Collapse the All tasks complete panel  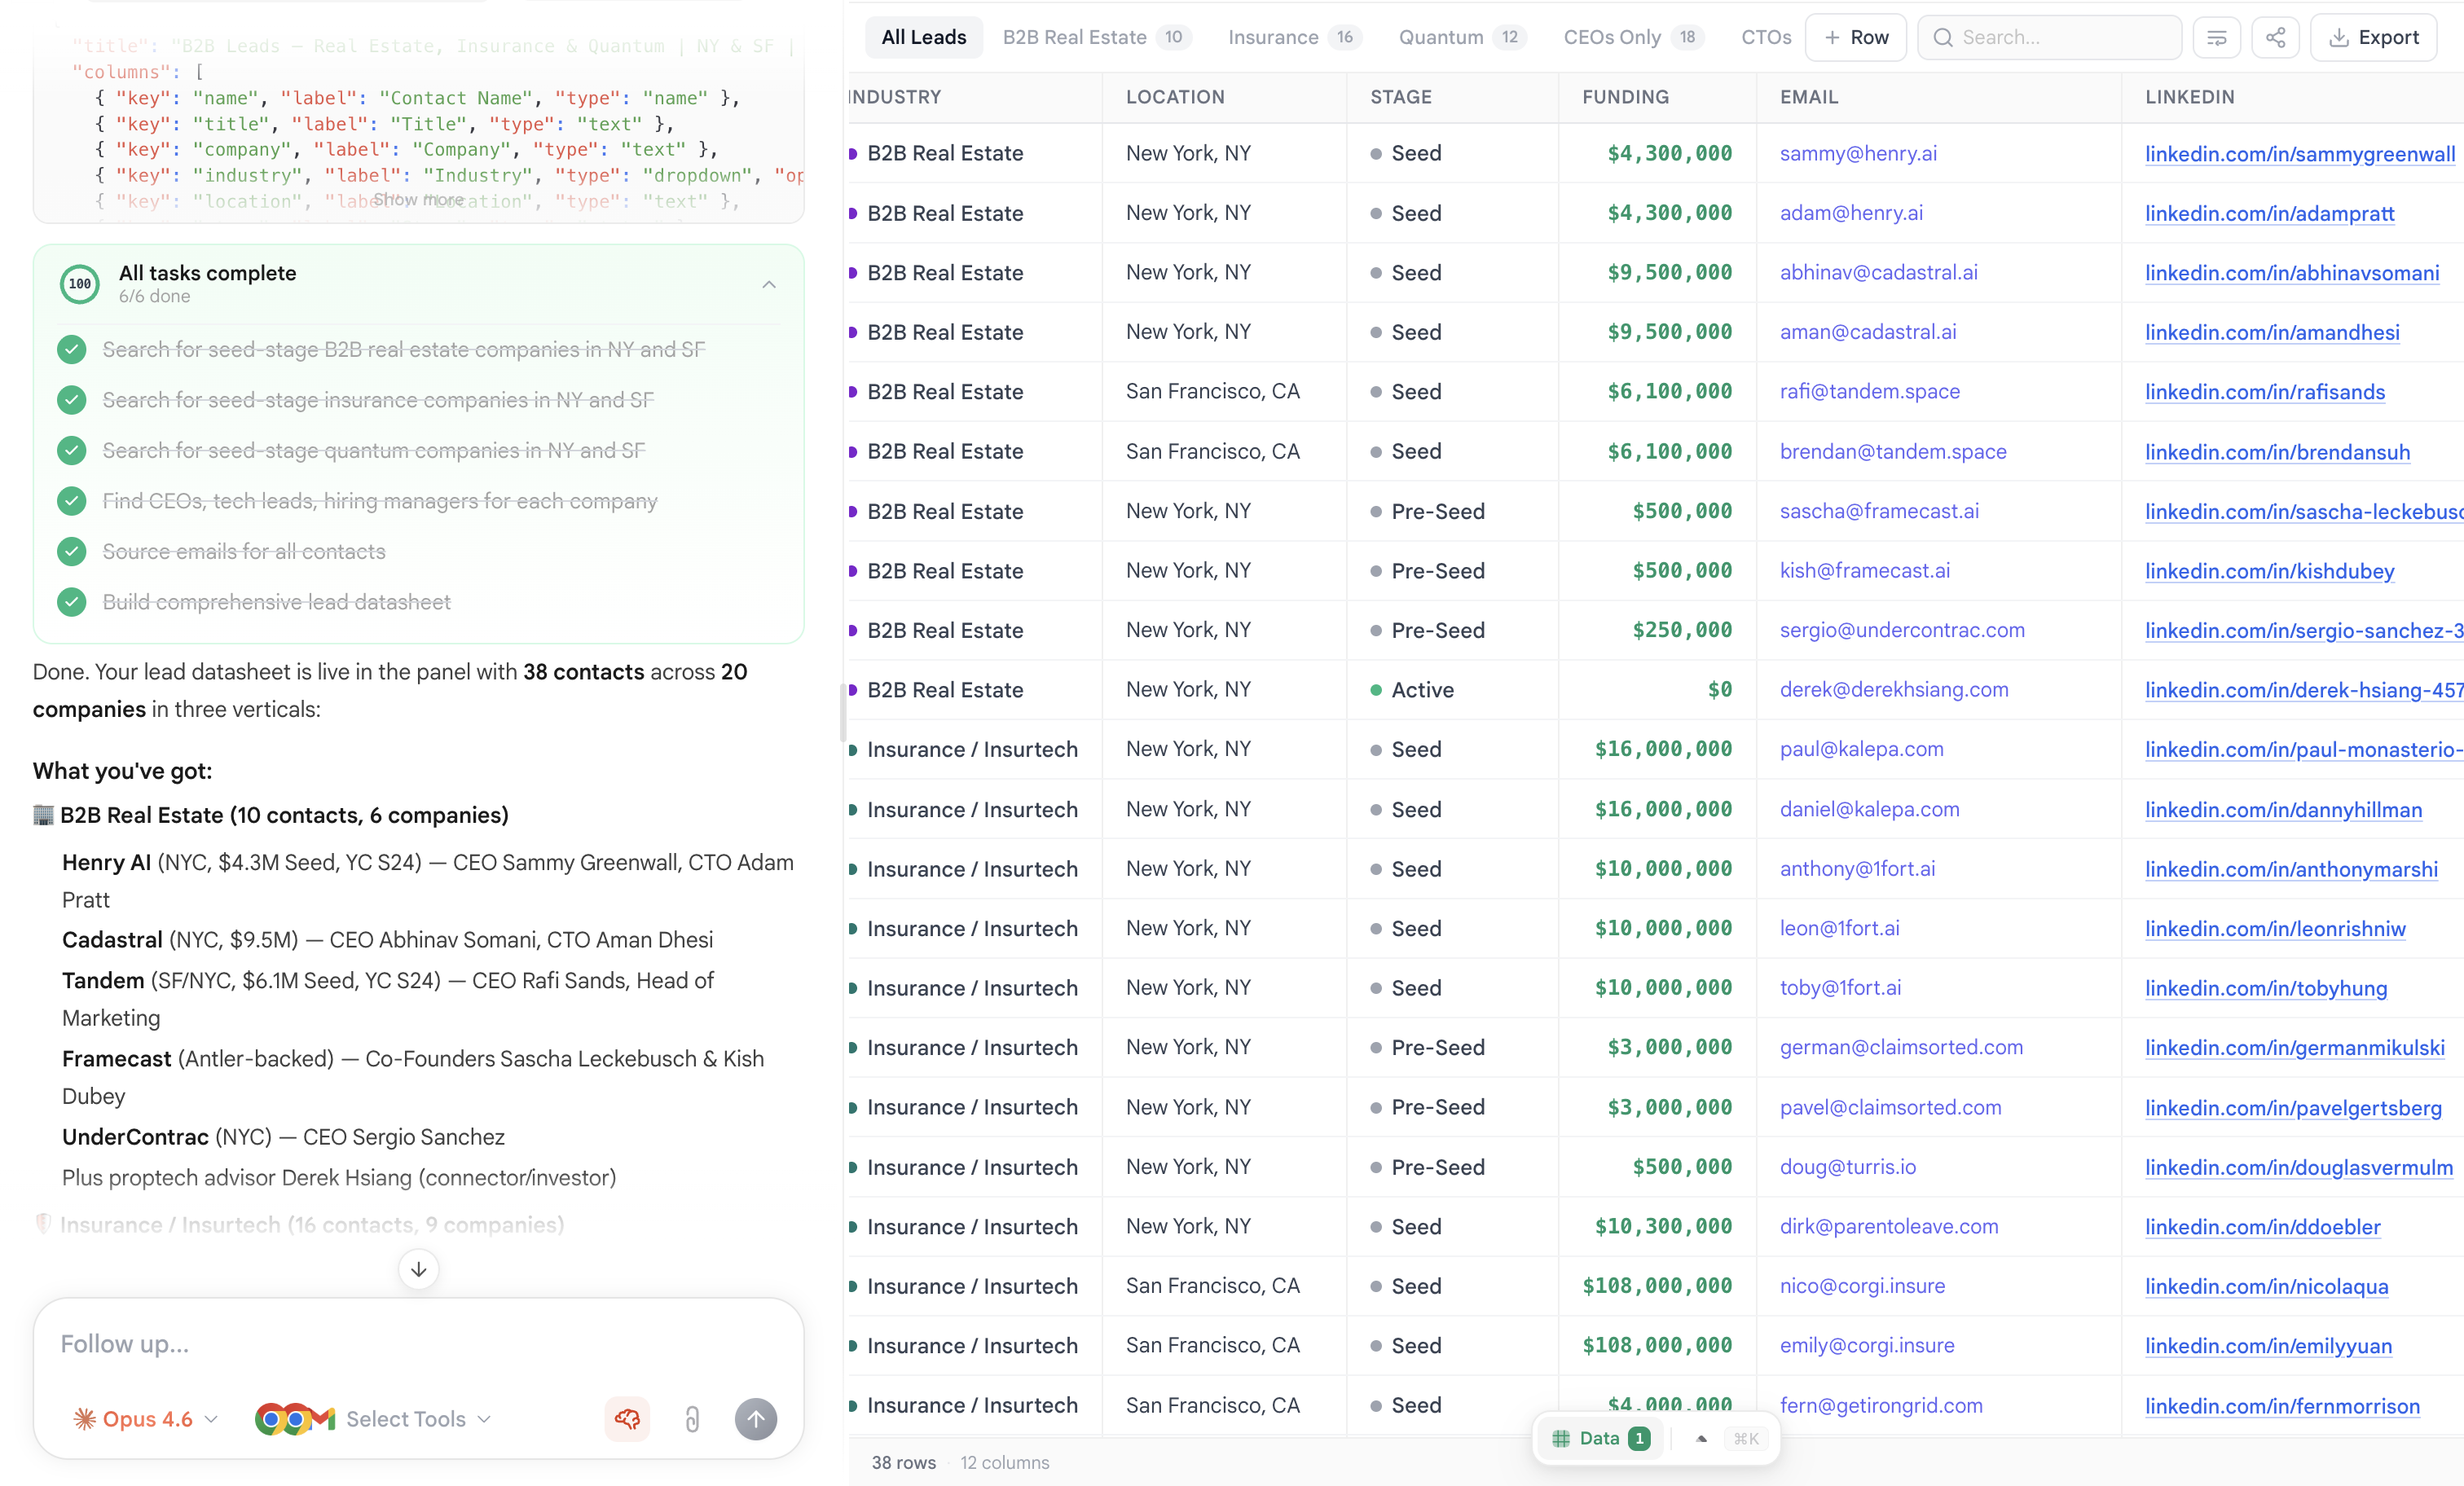[768, 284]
